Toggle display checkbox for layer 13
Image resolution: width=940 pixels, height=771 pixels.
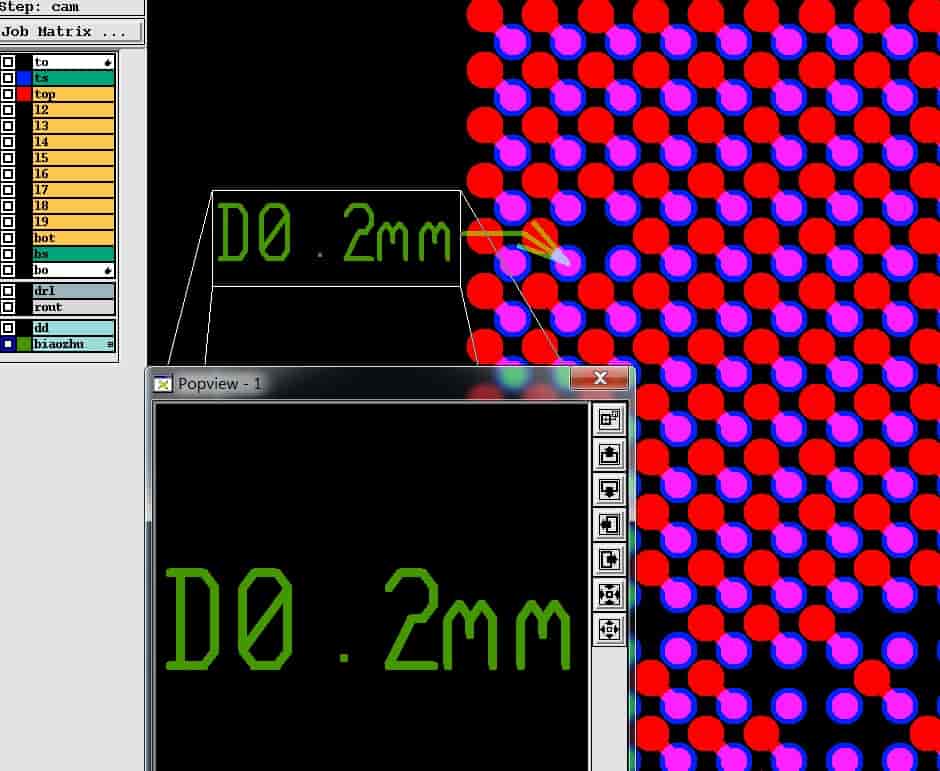click(8, 126)
